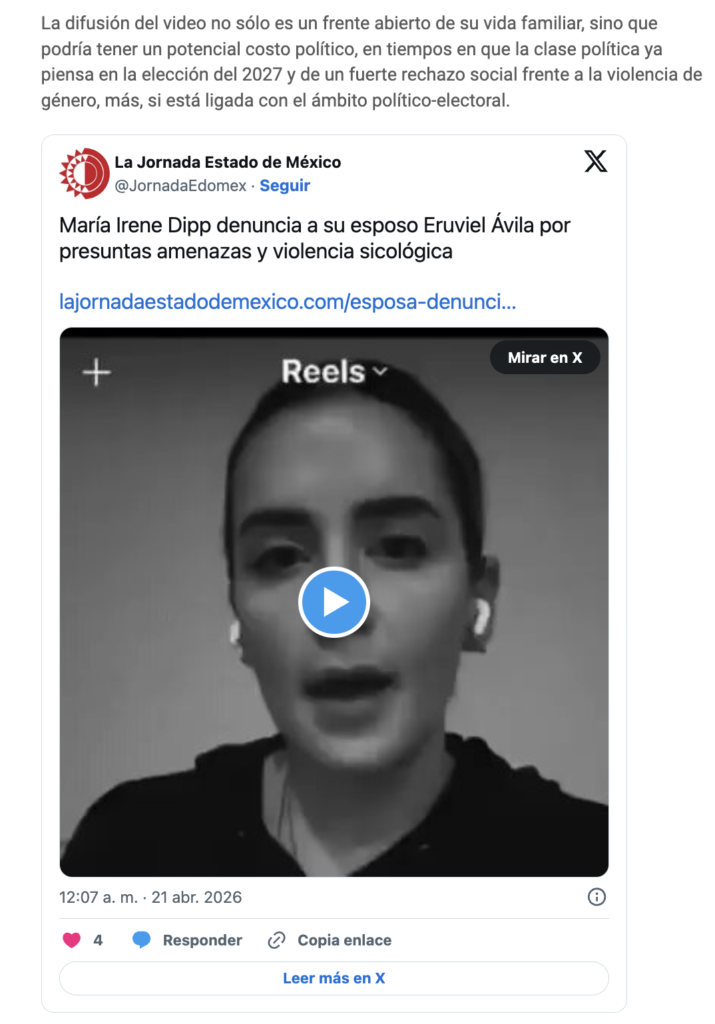
Task: Expand the Reels dropdown chevron
Action: point(380,372)
